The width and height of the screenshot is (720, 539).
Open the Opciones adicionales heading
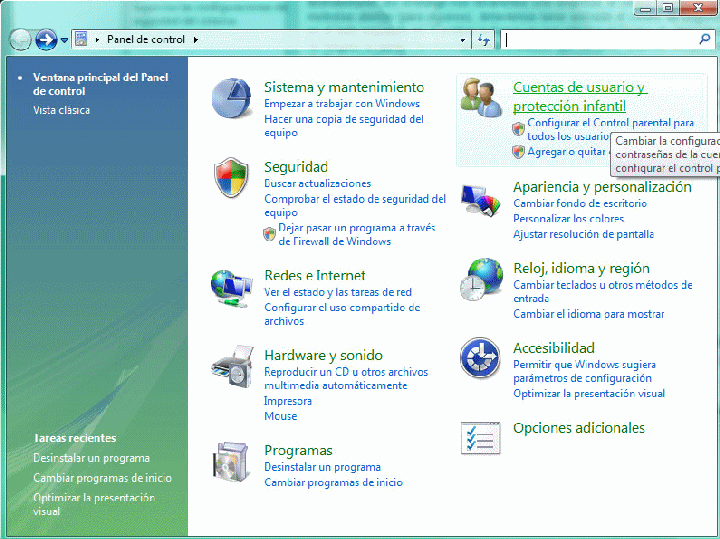tap(579, 428)
